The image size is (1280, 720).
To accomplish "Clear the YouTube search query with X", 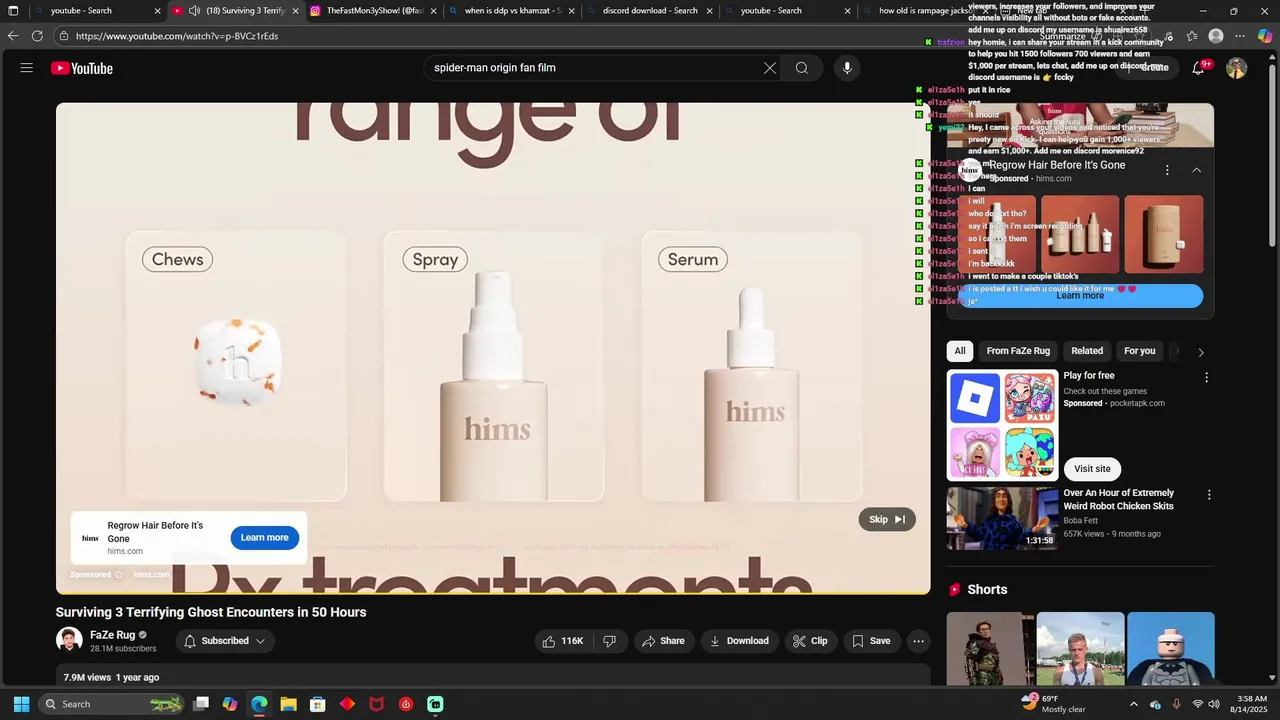I will click(770, 68).
